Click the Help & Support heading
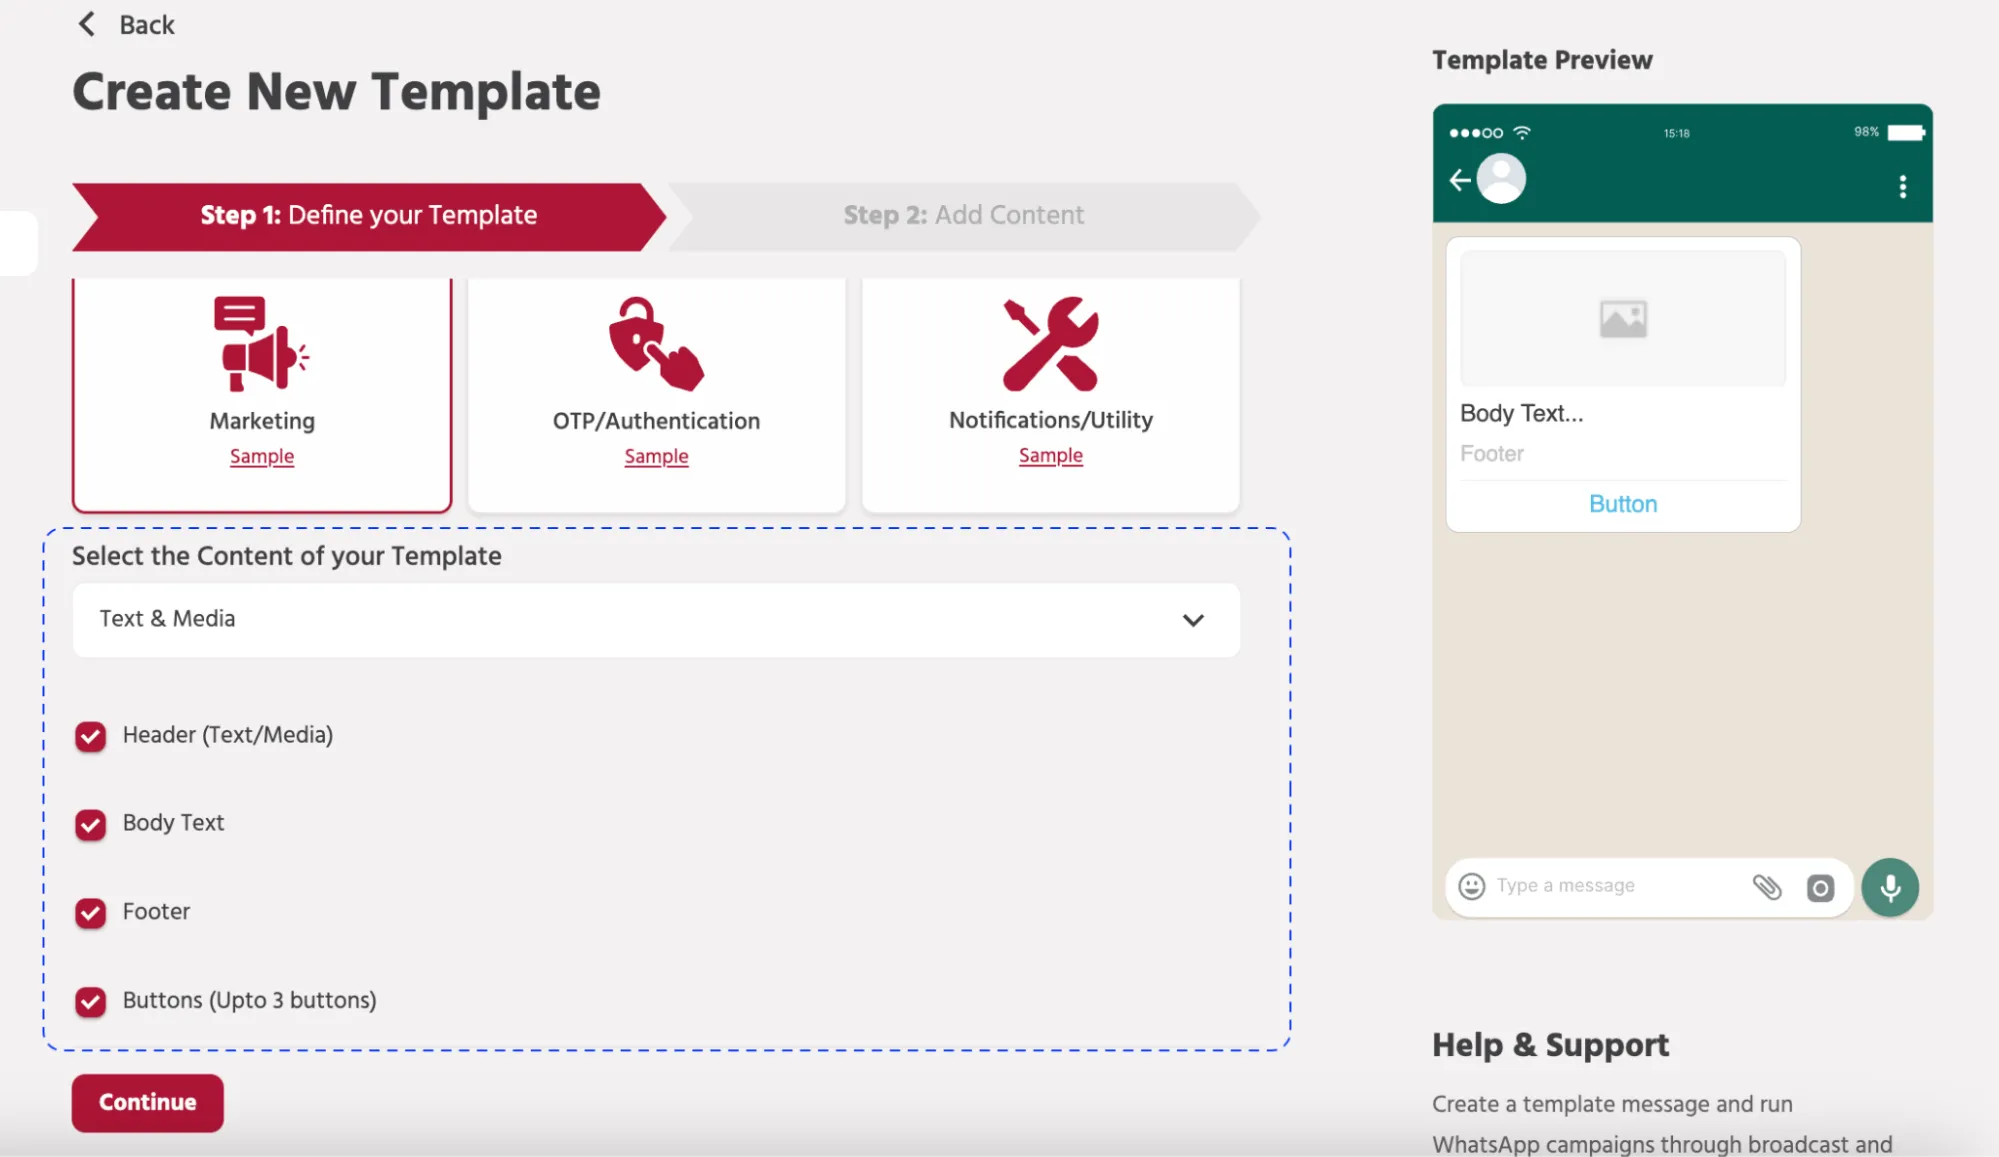The height and width of the screenshot is (1157, 1999). [x=1550, y=1045]
